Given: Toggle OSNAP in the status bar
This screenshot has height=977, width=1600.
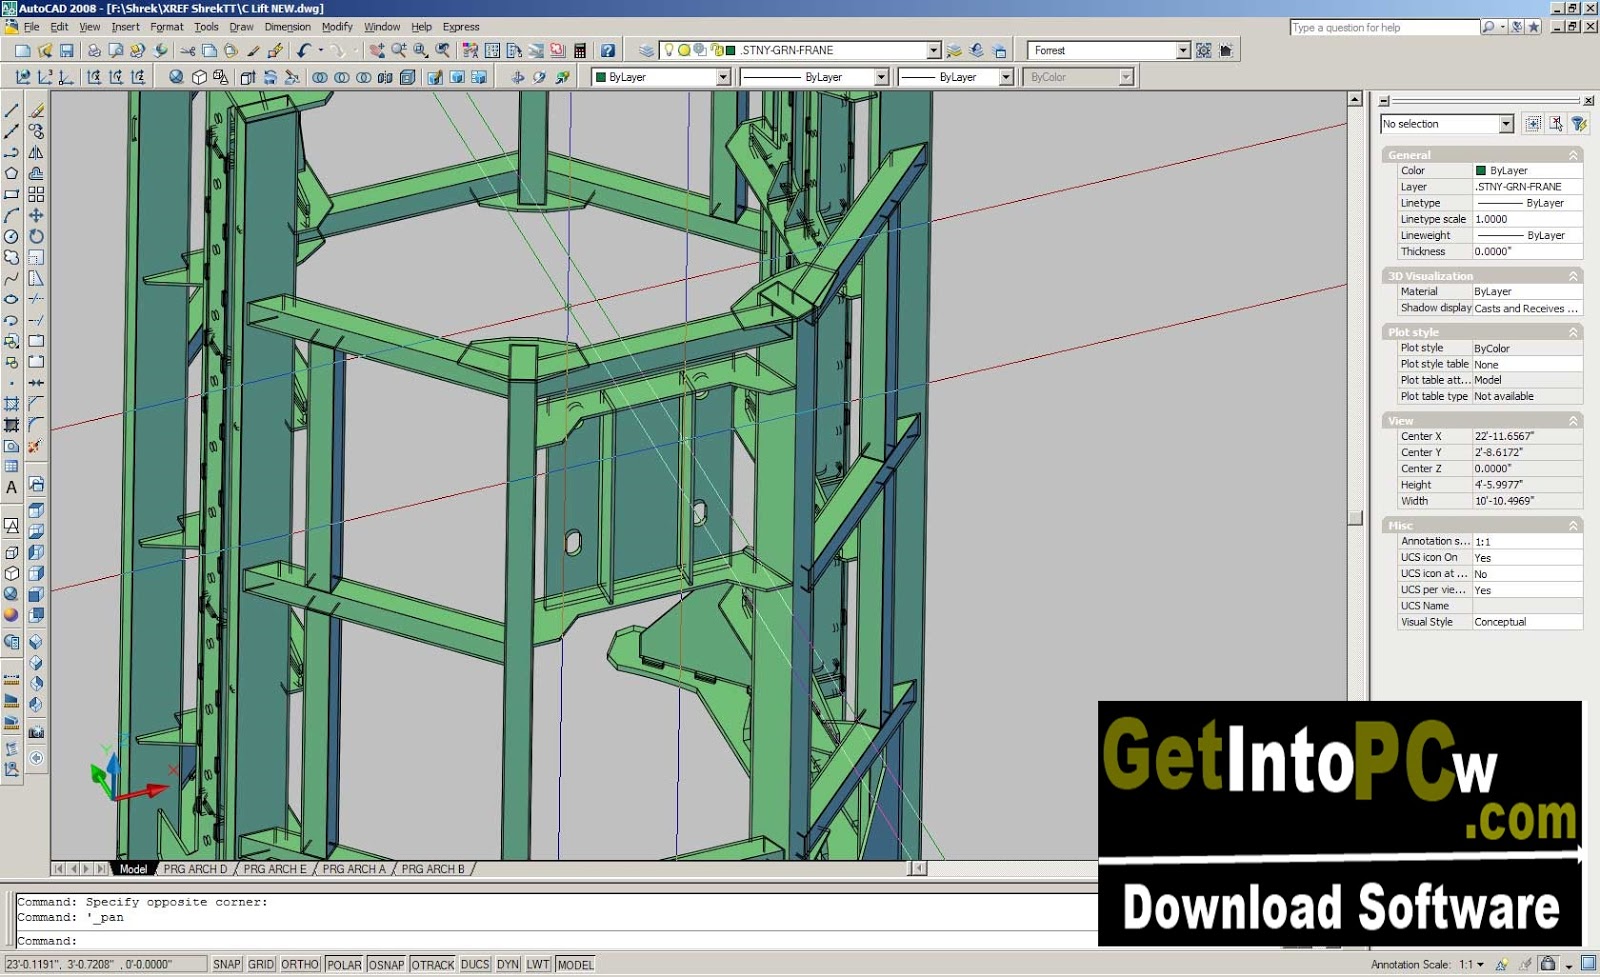Looking at the screenshot, I should click(x=386, y=964).
